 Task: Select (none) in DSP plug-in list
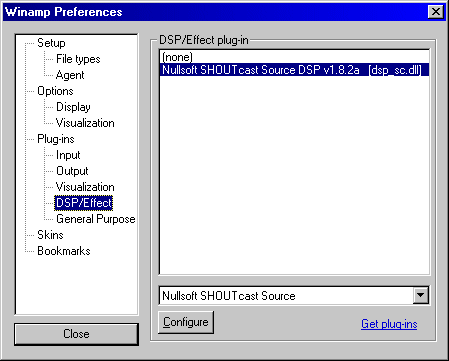click(295, 57)
